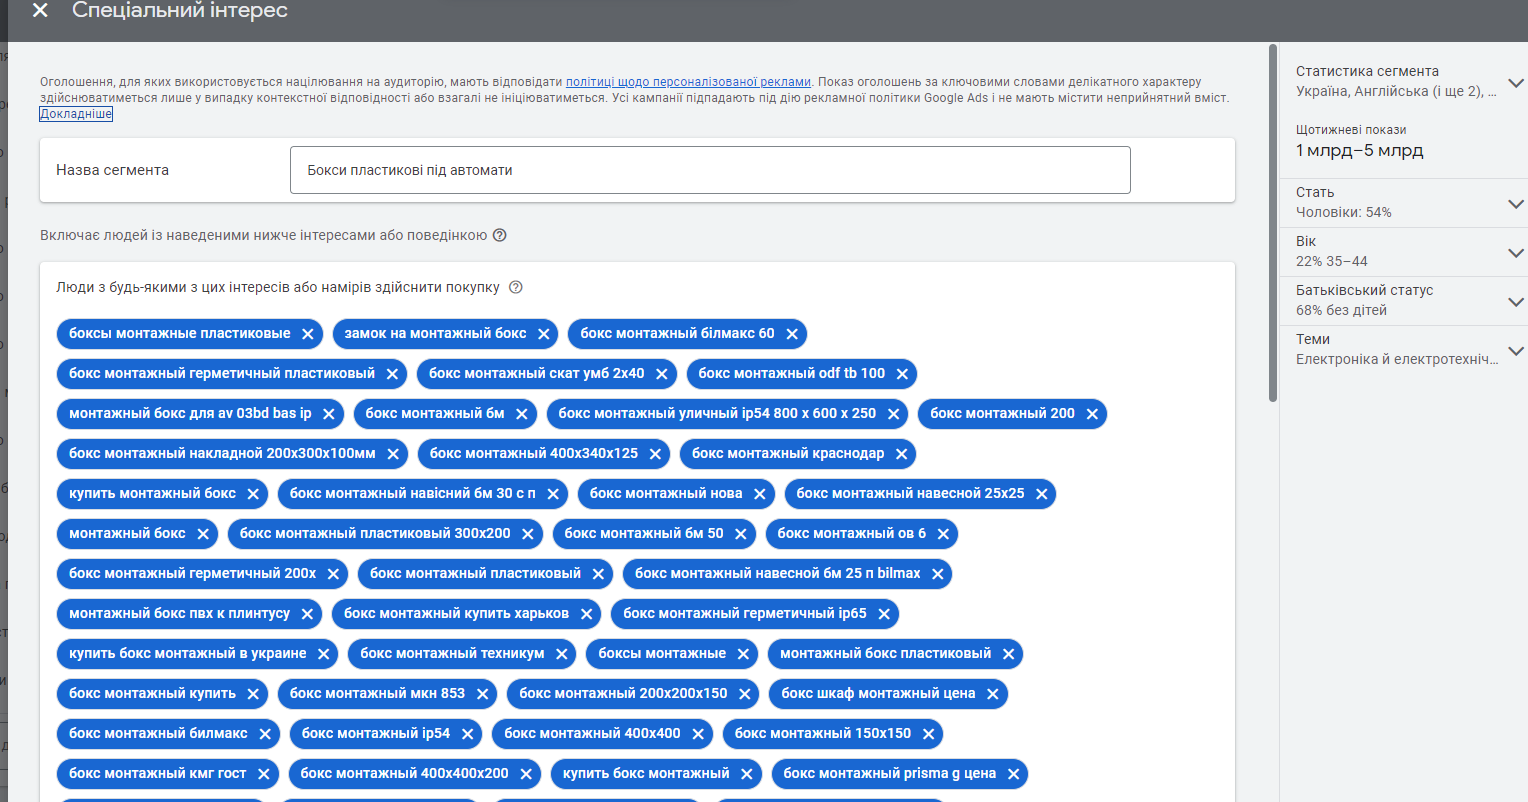Image resolution: width=1528 pixels, height=802 pixels.
Task: Show help for purchase intent section
Action: tap(516, 288)
